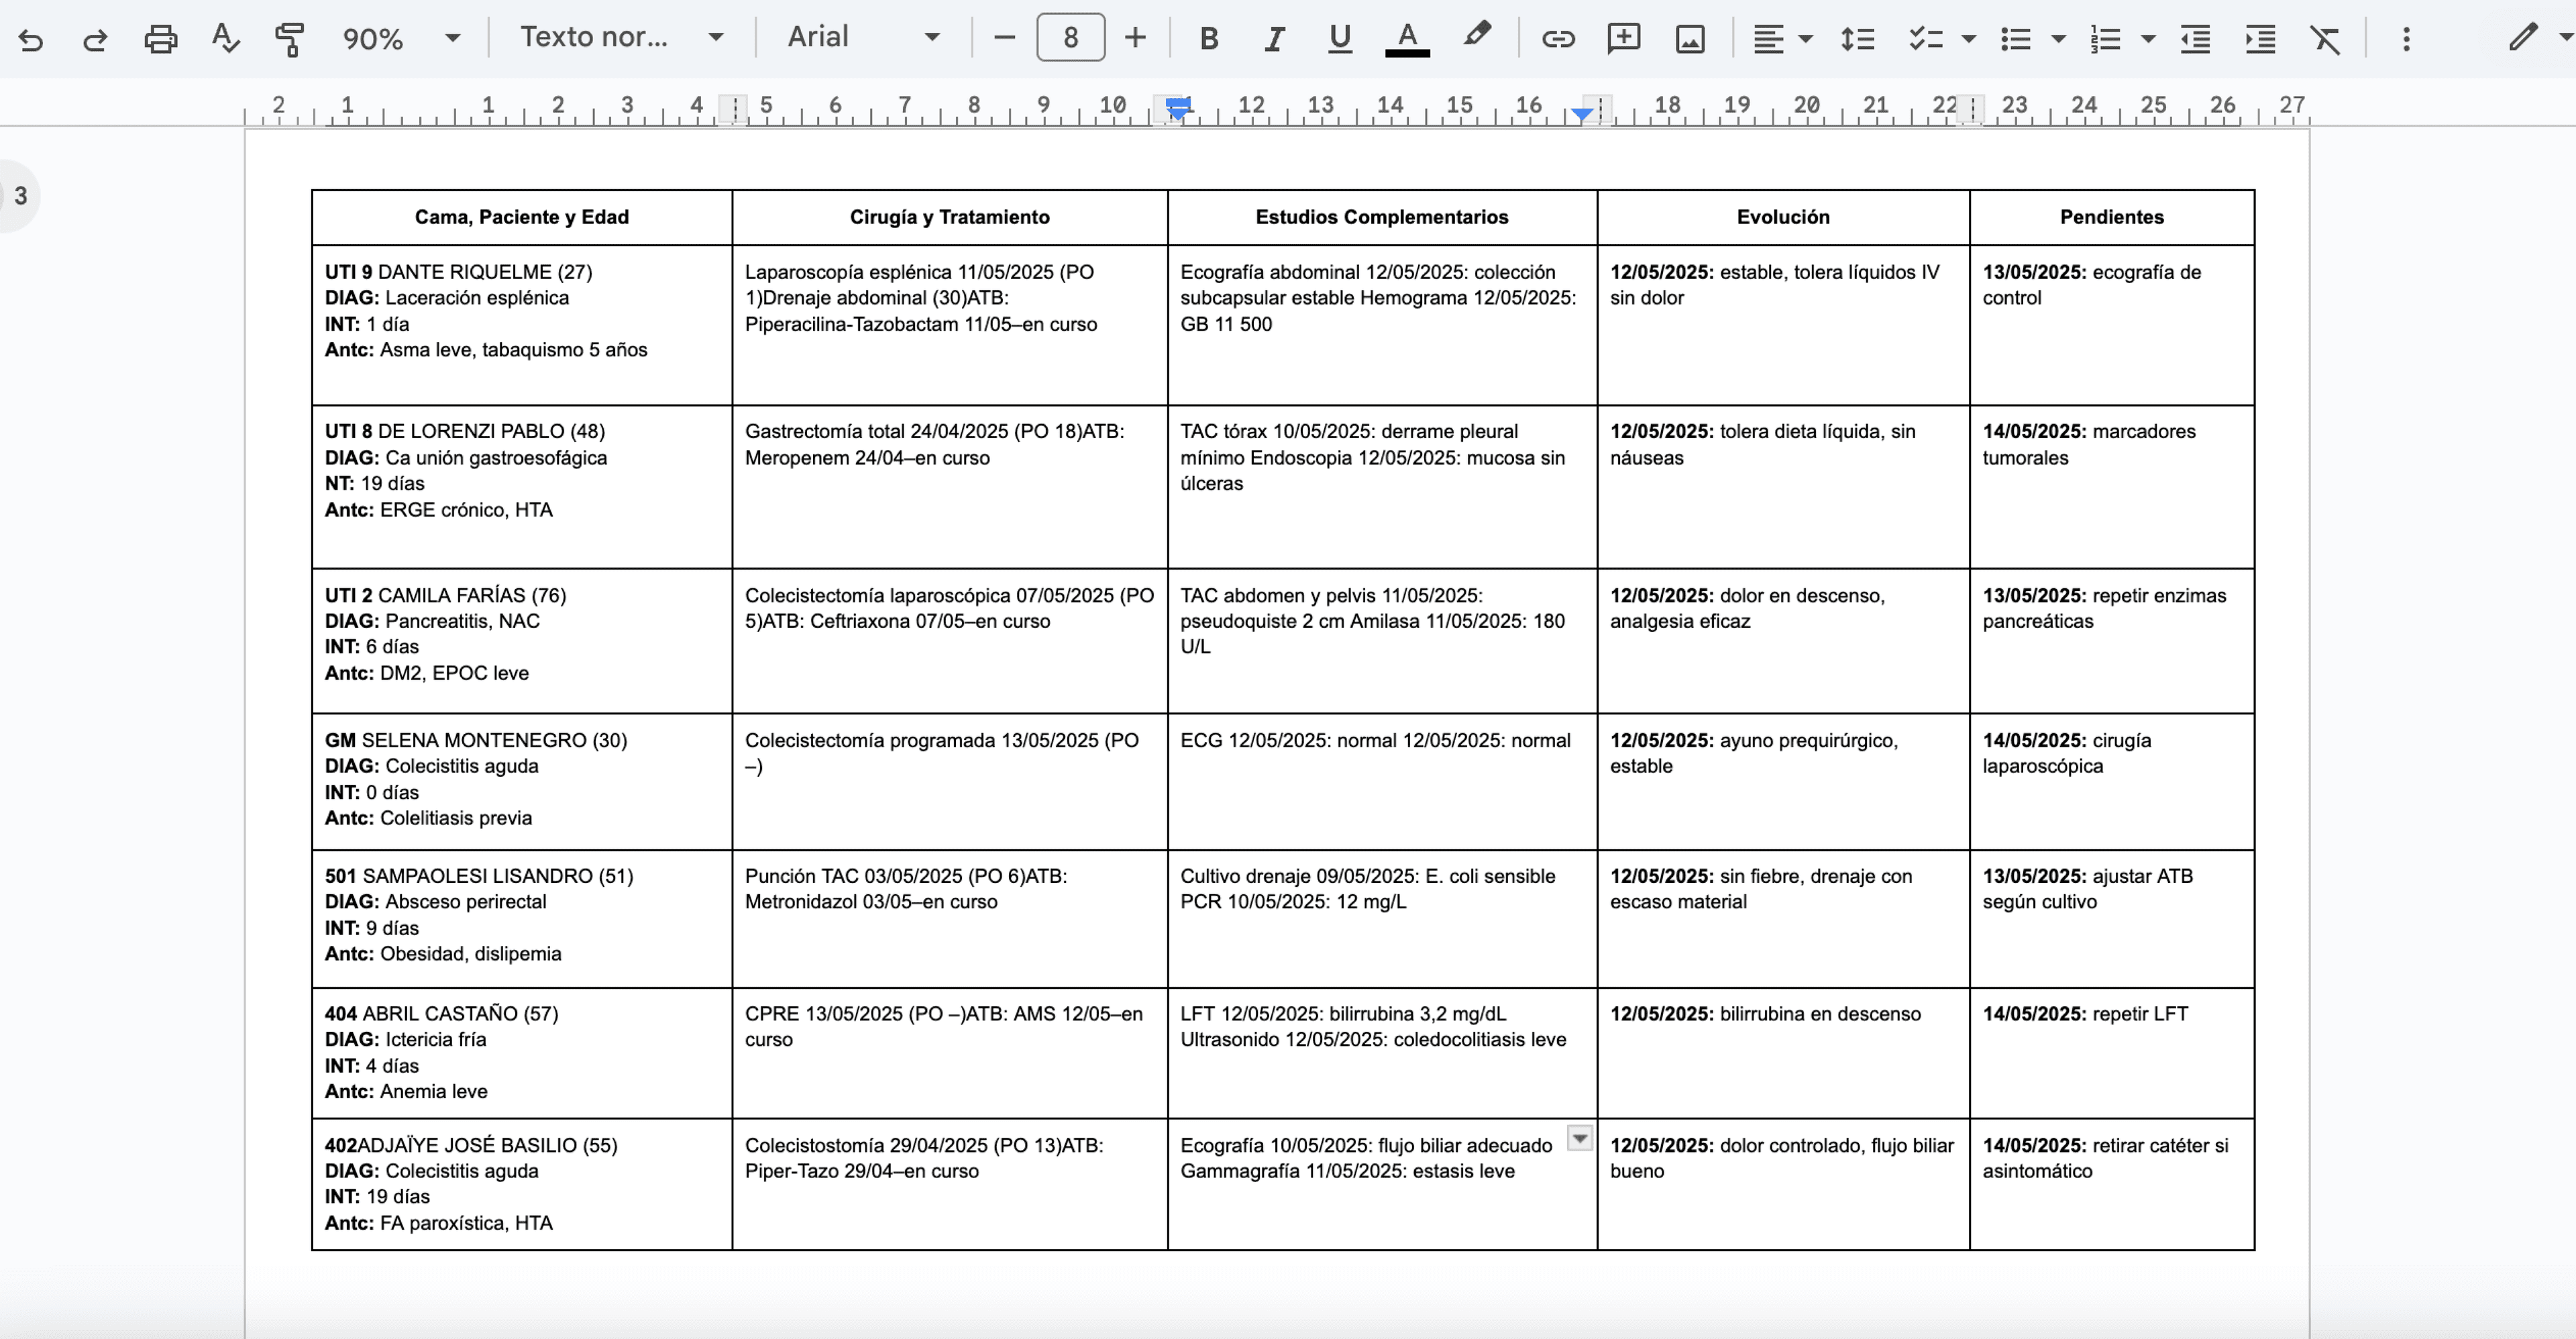Increase font size with plus button
The image size is (2576, 1339).
click(x=1135, y=37)
